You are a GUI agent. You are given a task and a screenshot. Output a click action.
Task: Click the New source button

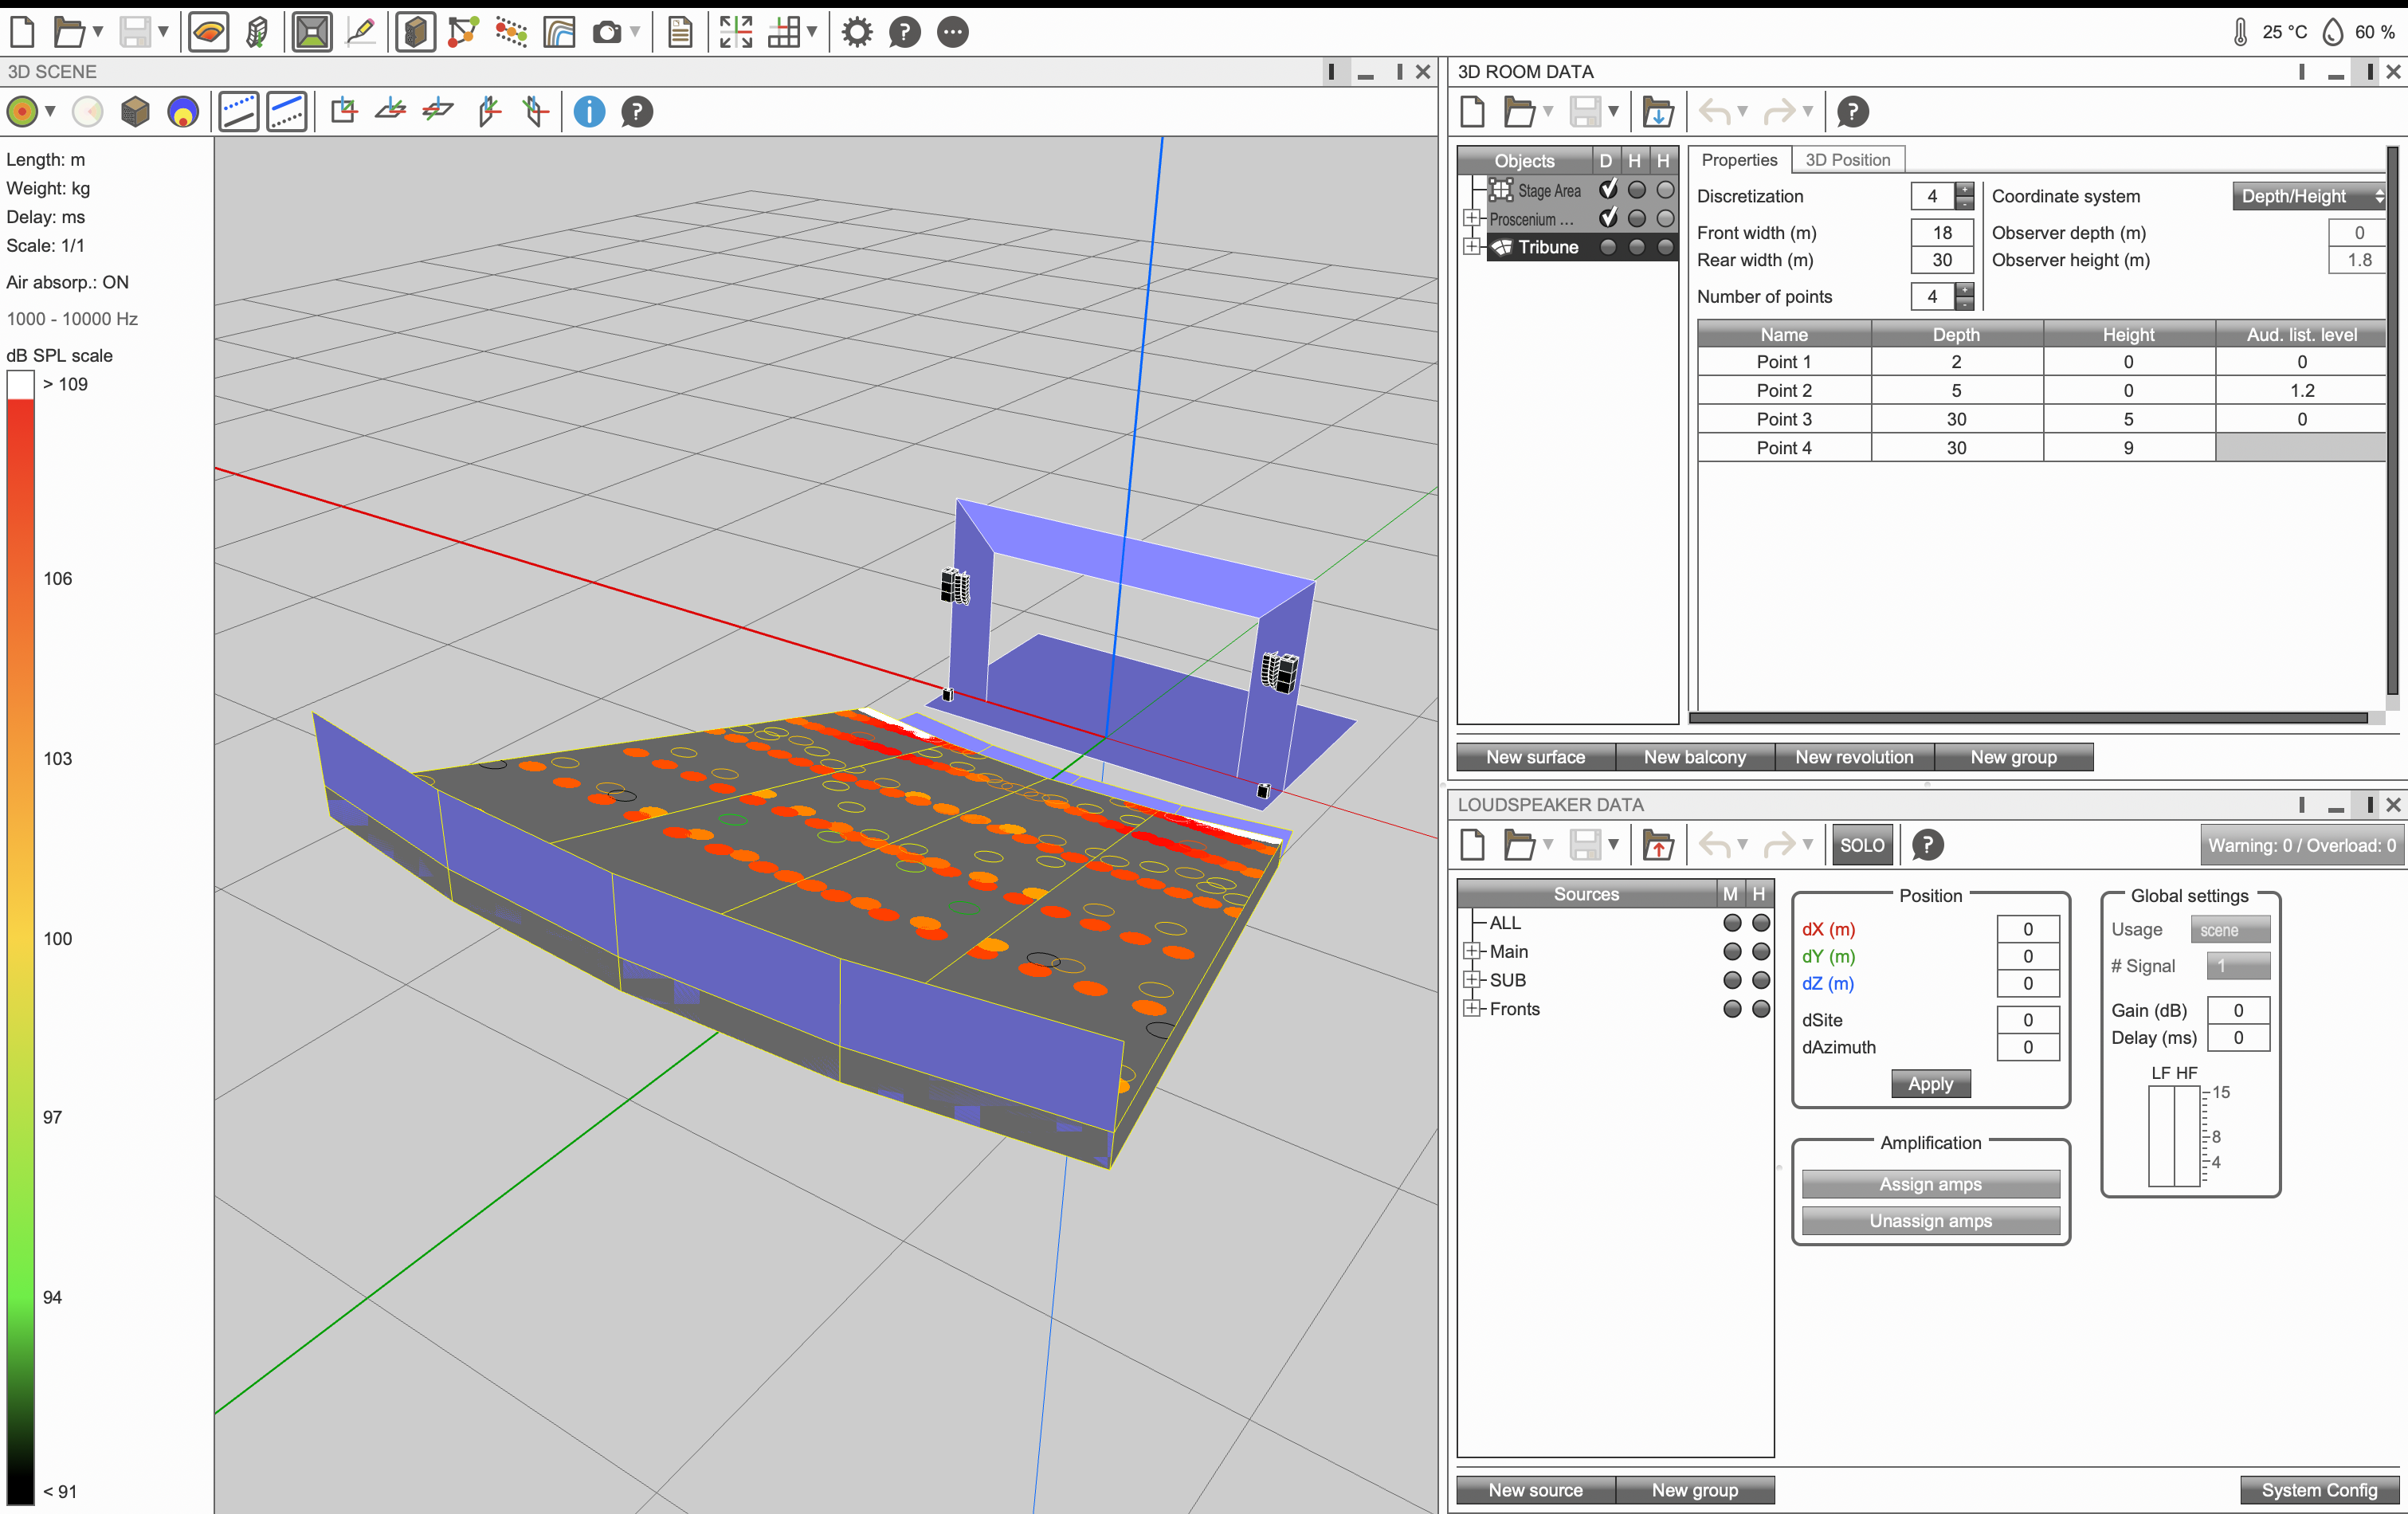coord(1535,1490)
